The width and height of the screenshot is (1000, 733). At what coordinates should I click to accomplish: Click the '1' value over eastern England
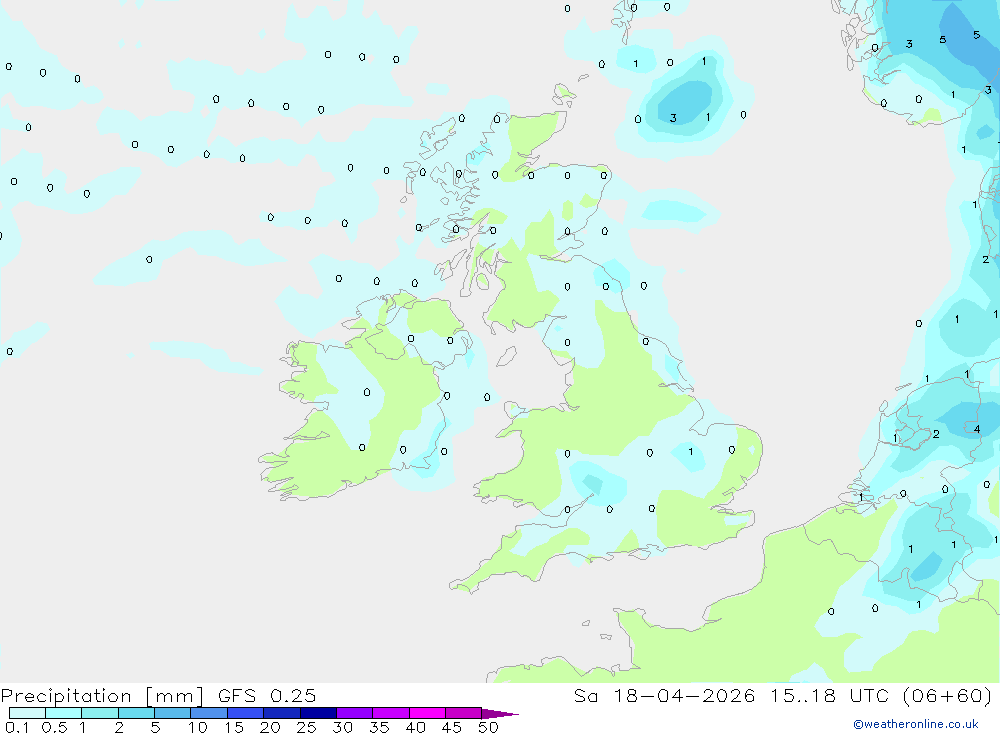pyautogui.click(x=691, y=452)
